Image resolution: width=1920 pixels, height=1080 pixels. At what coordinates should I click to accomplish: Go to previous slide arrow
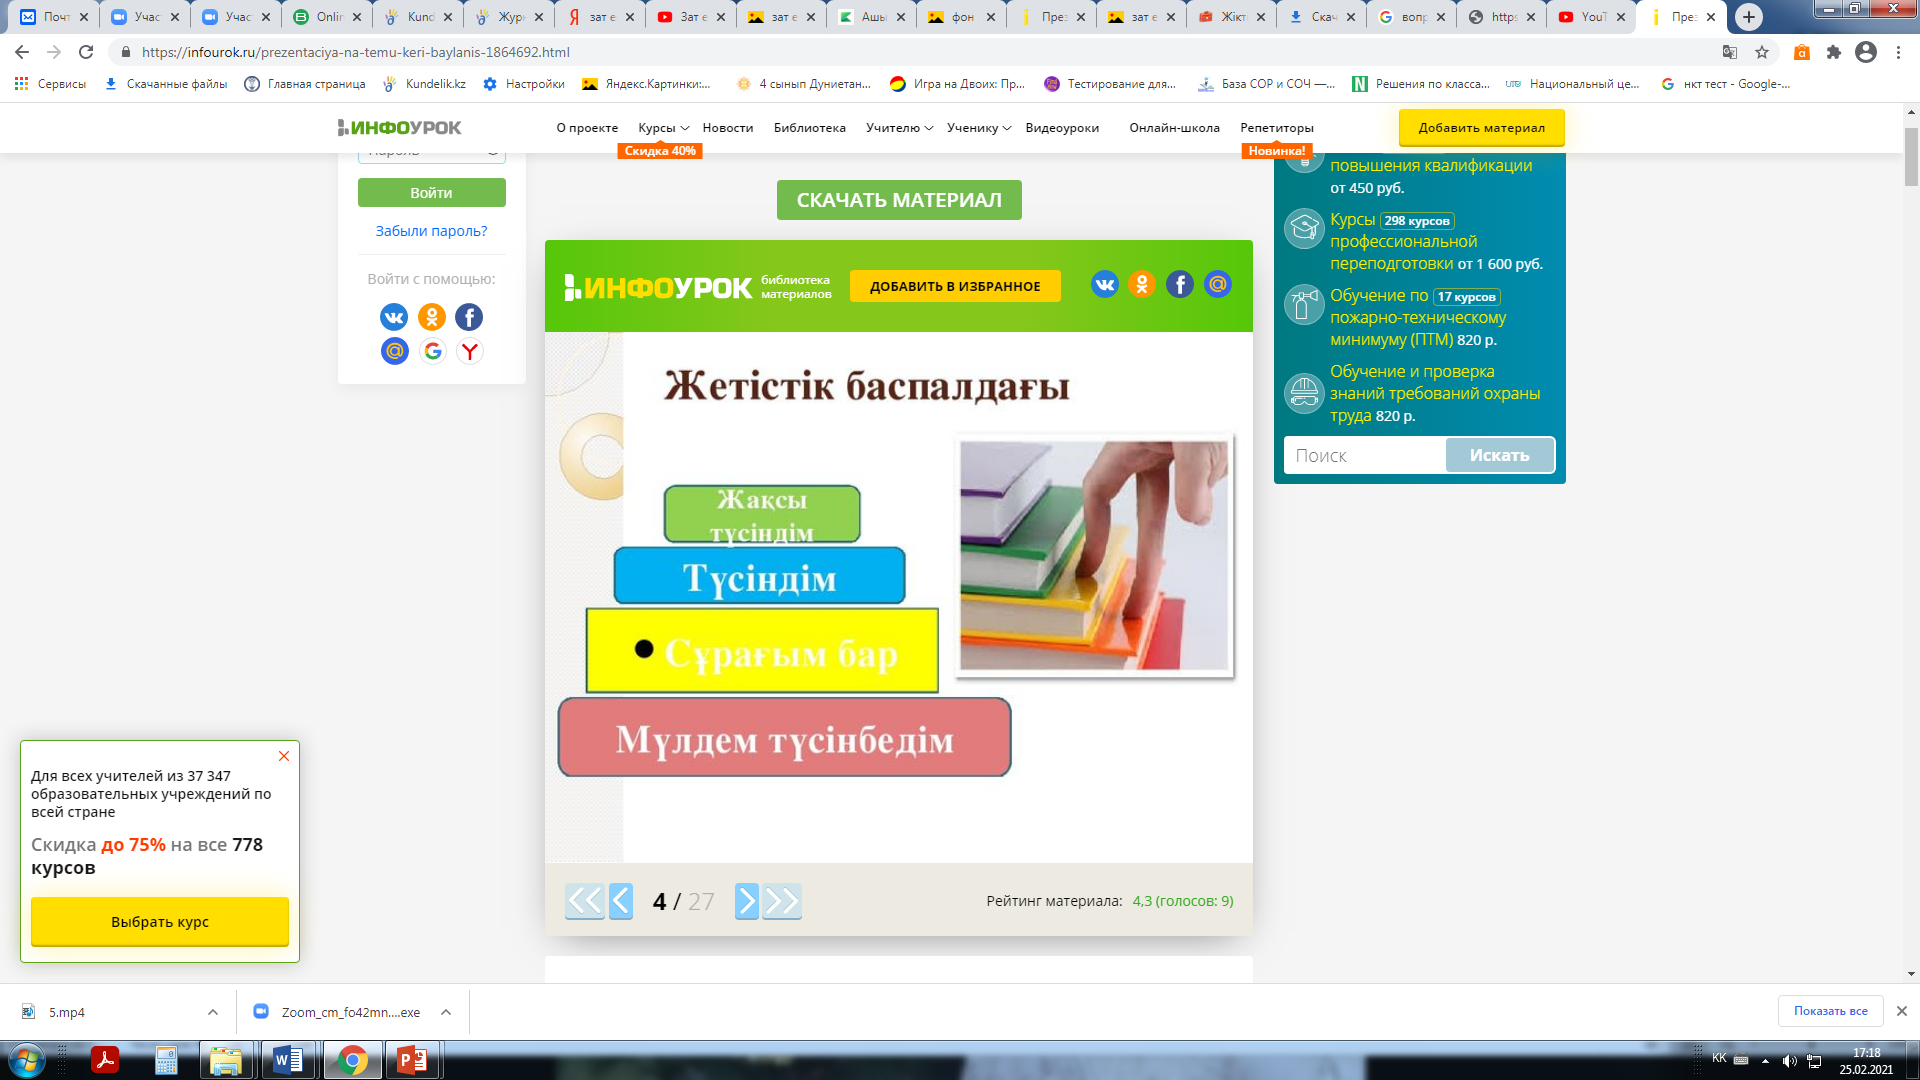tap(621, 901)
